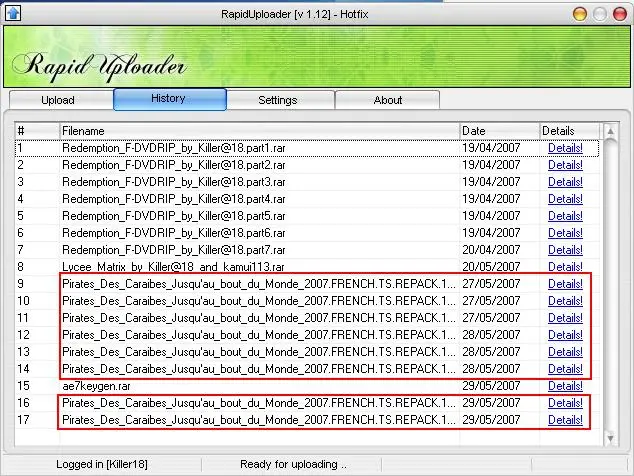The image size is (634, 476).
Task: Click the 20/04/2007 date in row 7
Action: coord(491,250)
